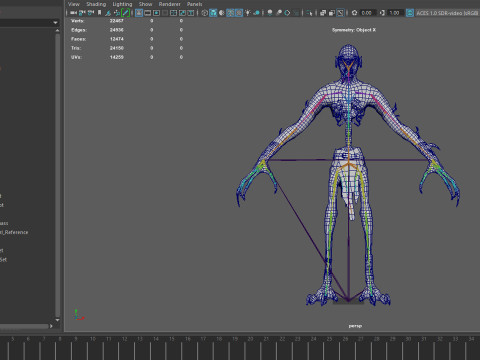Toggle the Safe Title overlay
480x360 pixels.
tap(191, 13)
